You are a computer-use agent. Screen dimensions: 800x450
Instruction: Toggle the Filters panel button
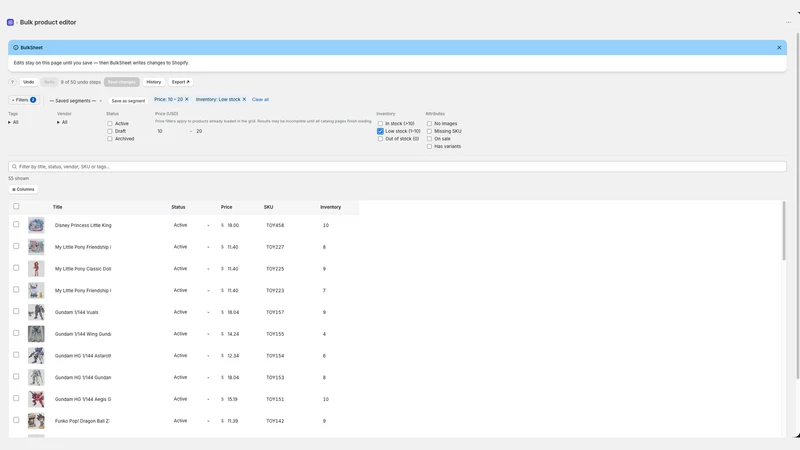click(23, 100)
